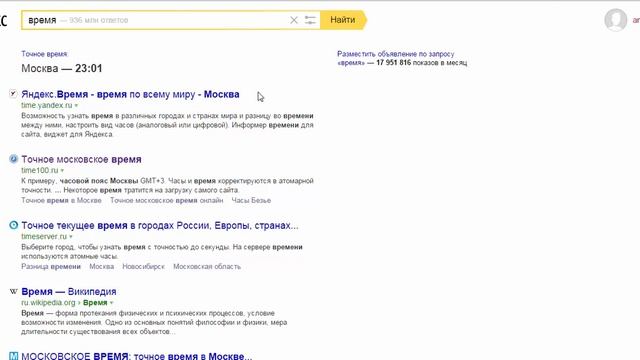The image size is (640, 360).
Task: Open МОСКОВСКОЕ ВРЕМЯ result title
Action: pos(137,356)
